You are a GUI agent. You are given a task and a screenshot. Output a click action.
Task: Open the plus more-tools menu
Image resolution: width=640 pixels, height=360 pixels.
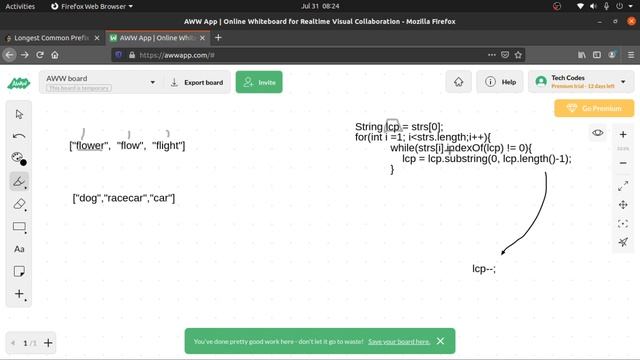click(x=19, y=294)
